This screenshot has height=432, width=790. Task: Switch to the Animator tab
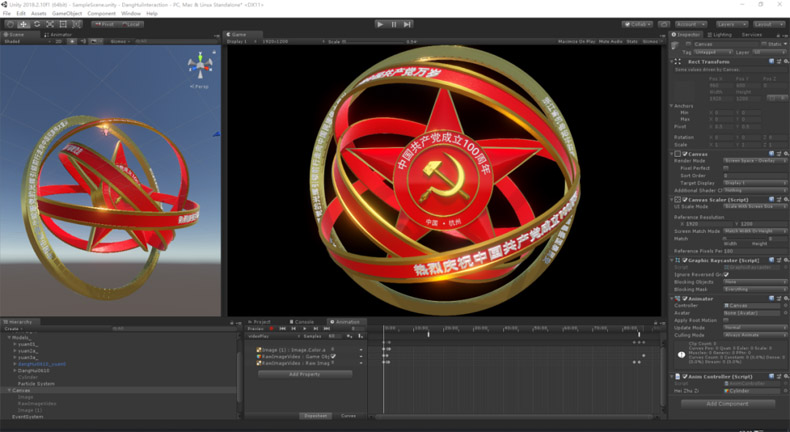point(58,35)
